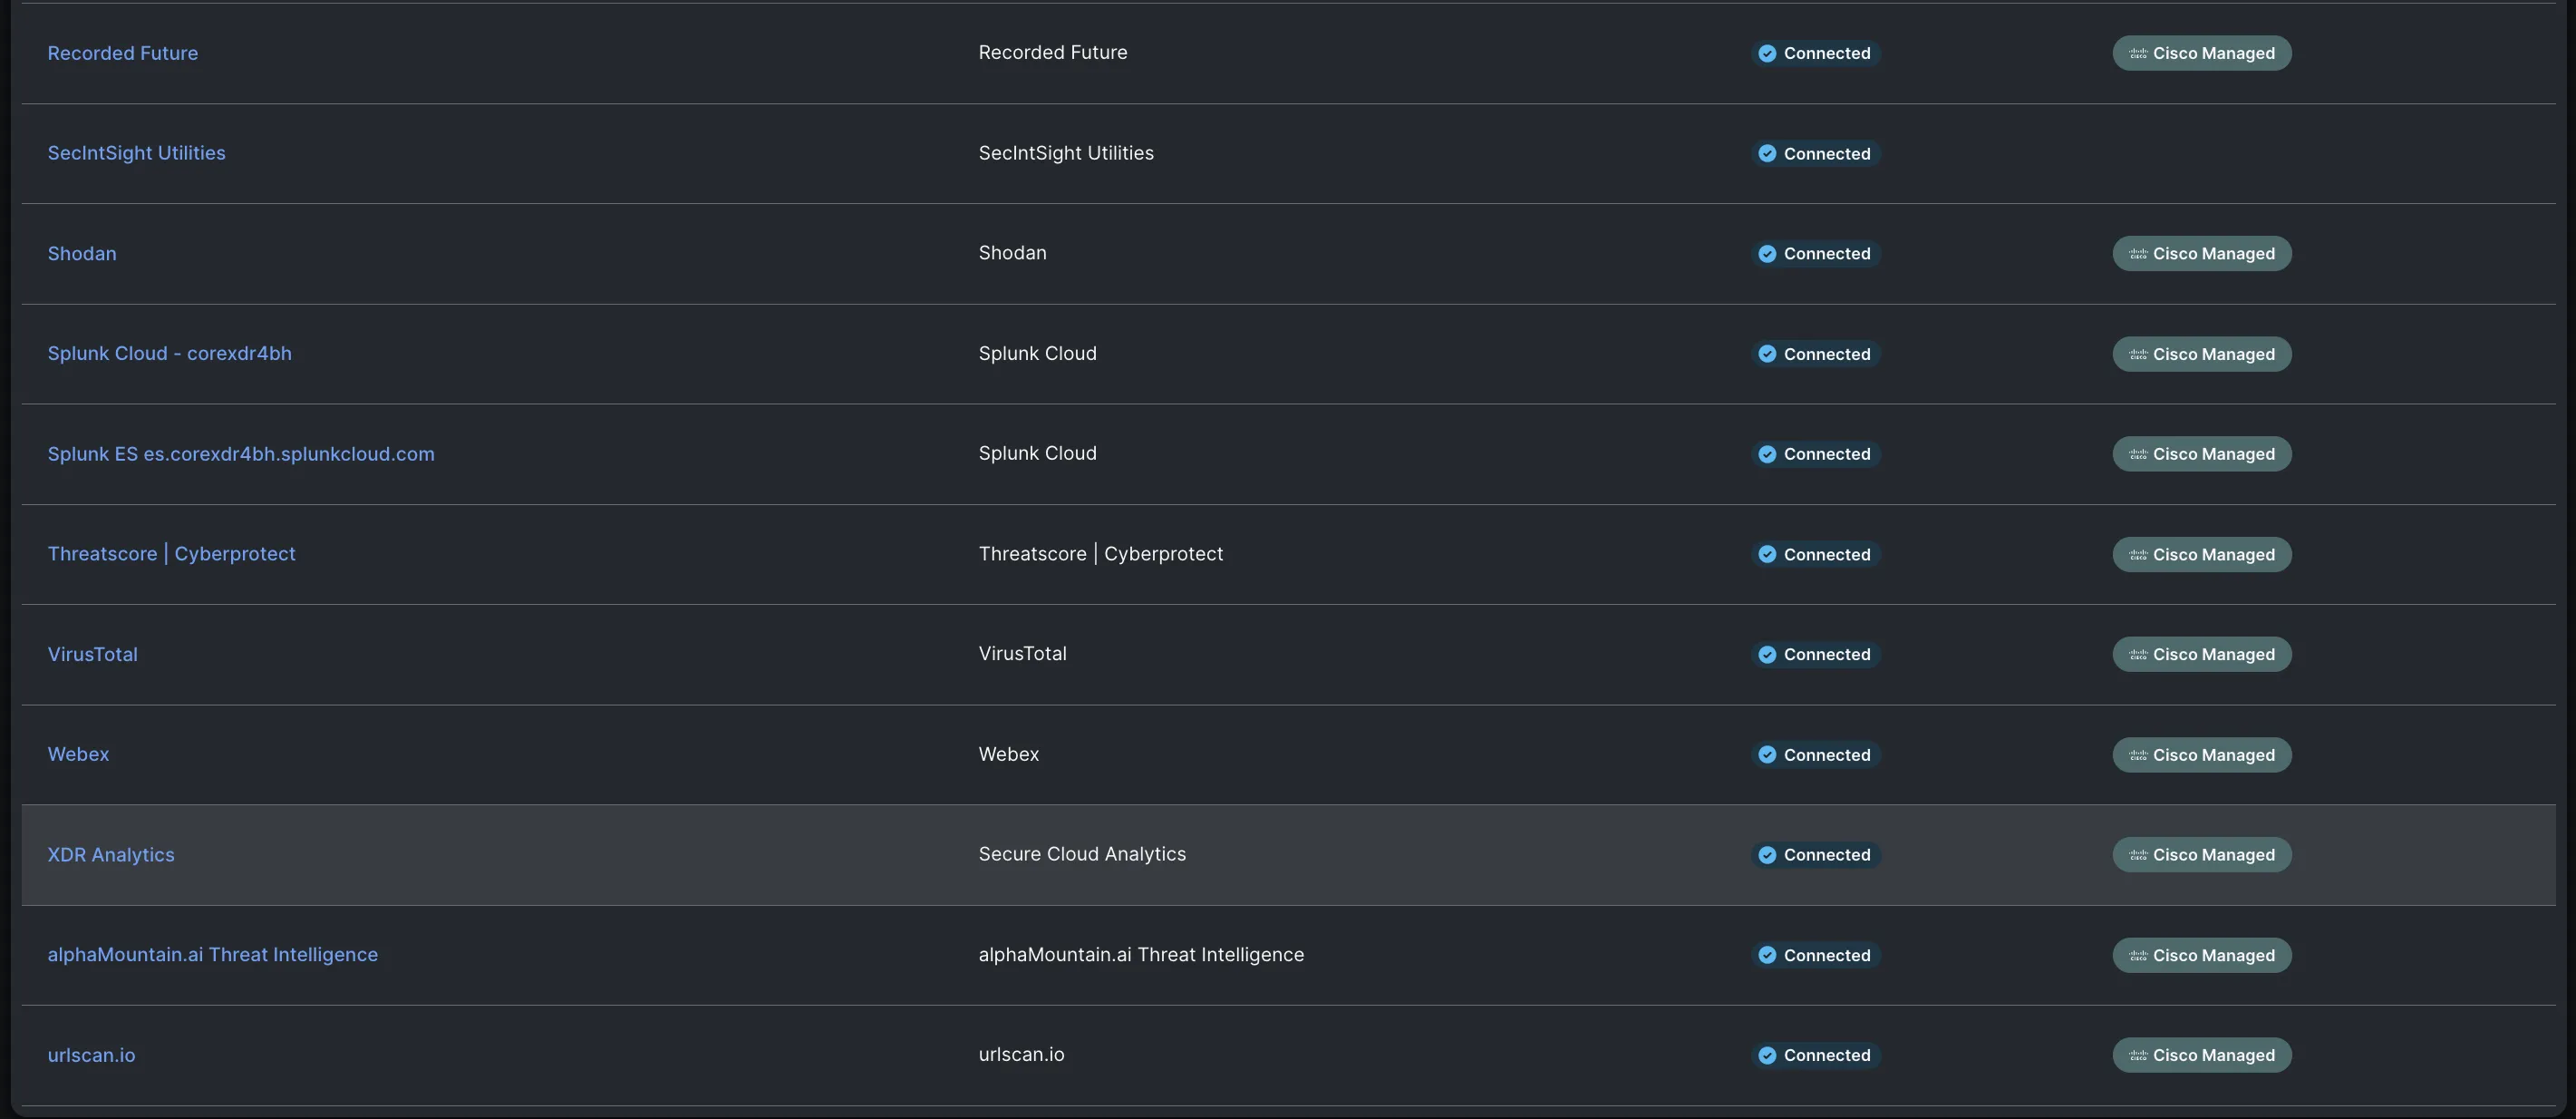Open the urlscan.io integration link
The height and width of the screenshot is (1119, 2576).
point(91,1055)
